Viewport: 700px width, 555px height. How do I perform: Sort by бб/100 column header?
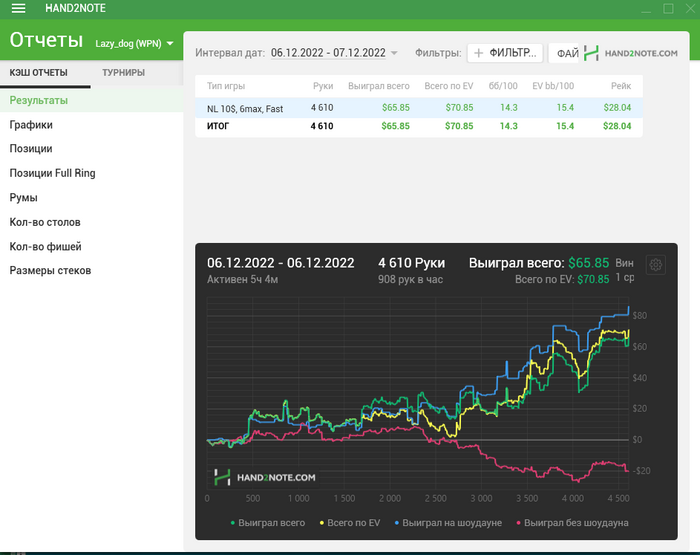(503, 86)
